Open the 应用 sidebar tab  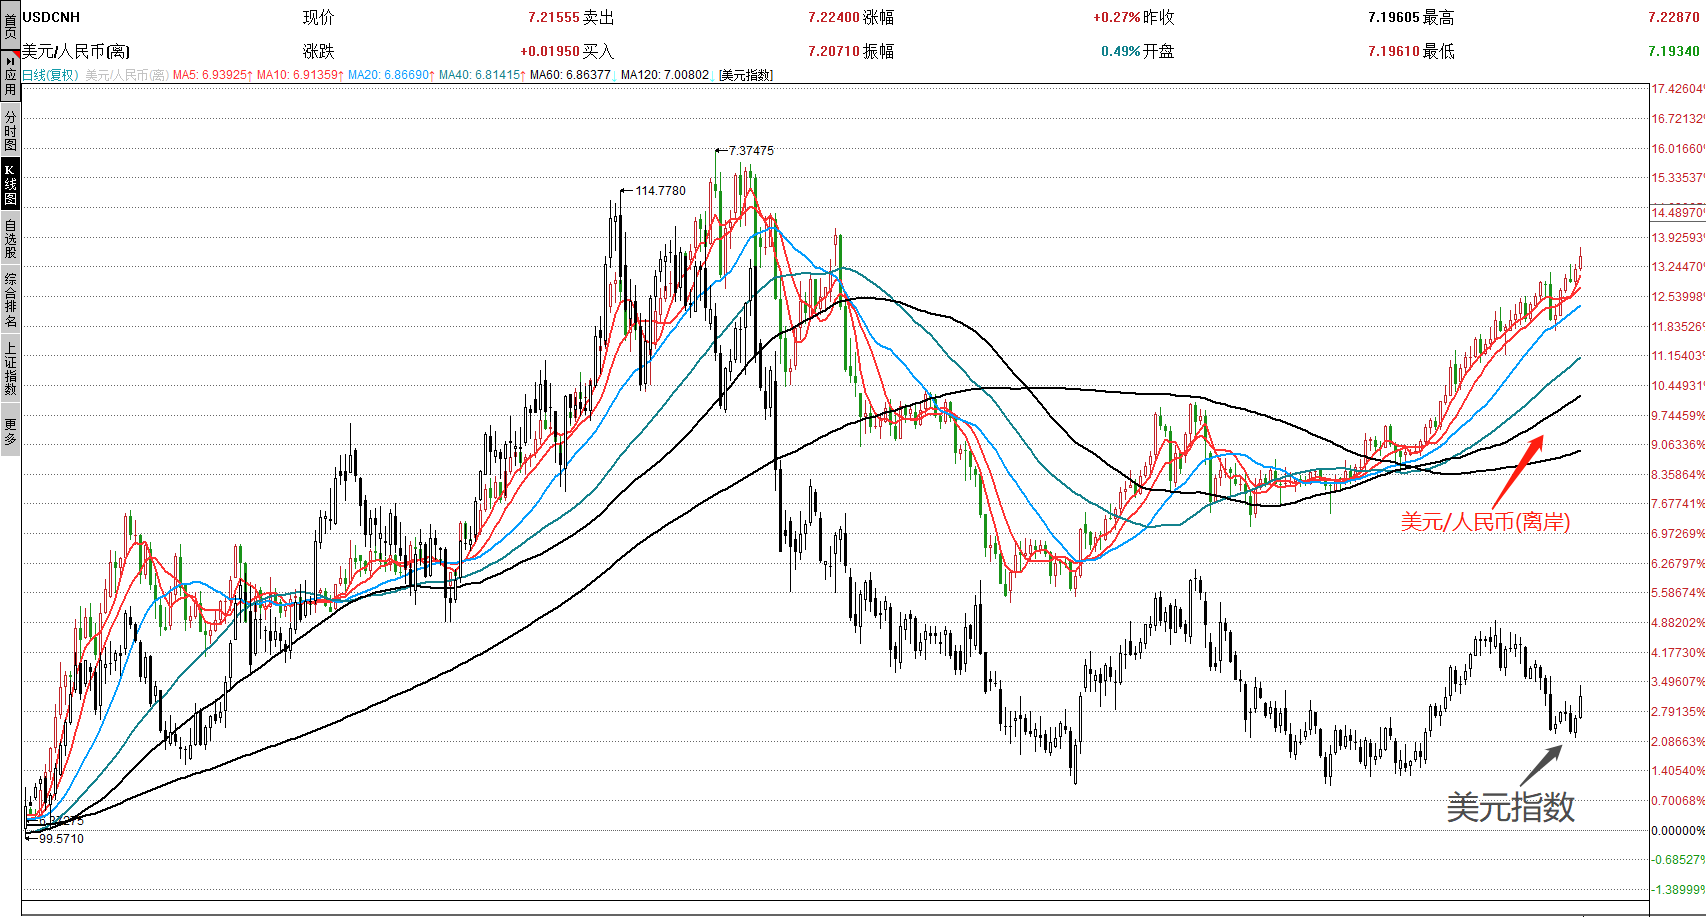(x=10, y=78)
